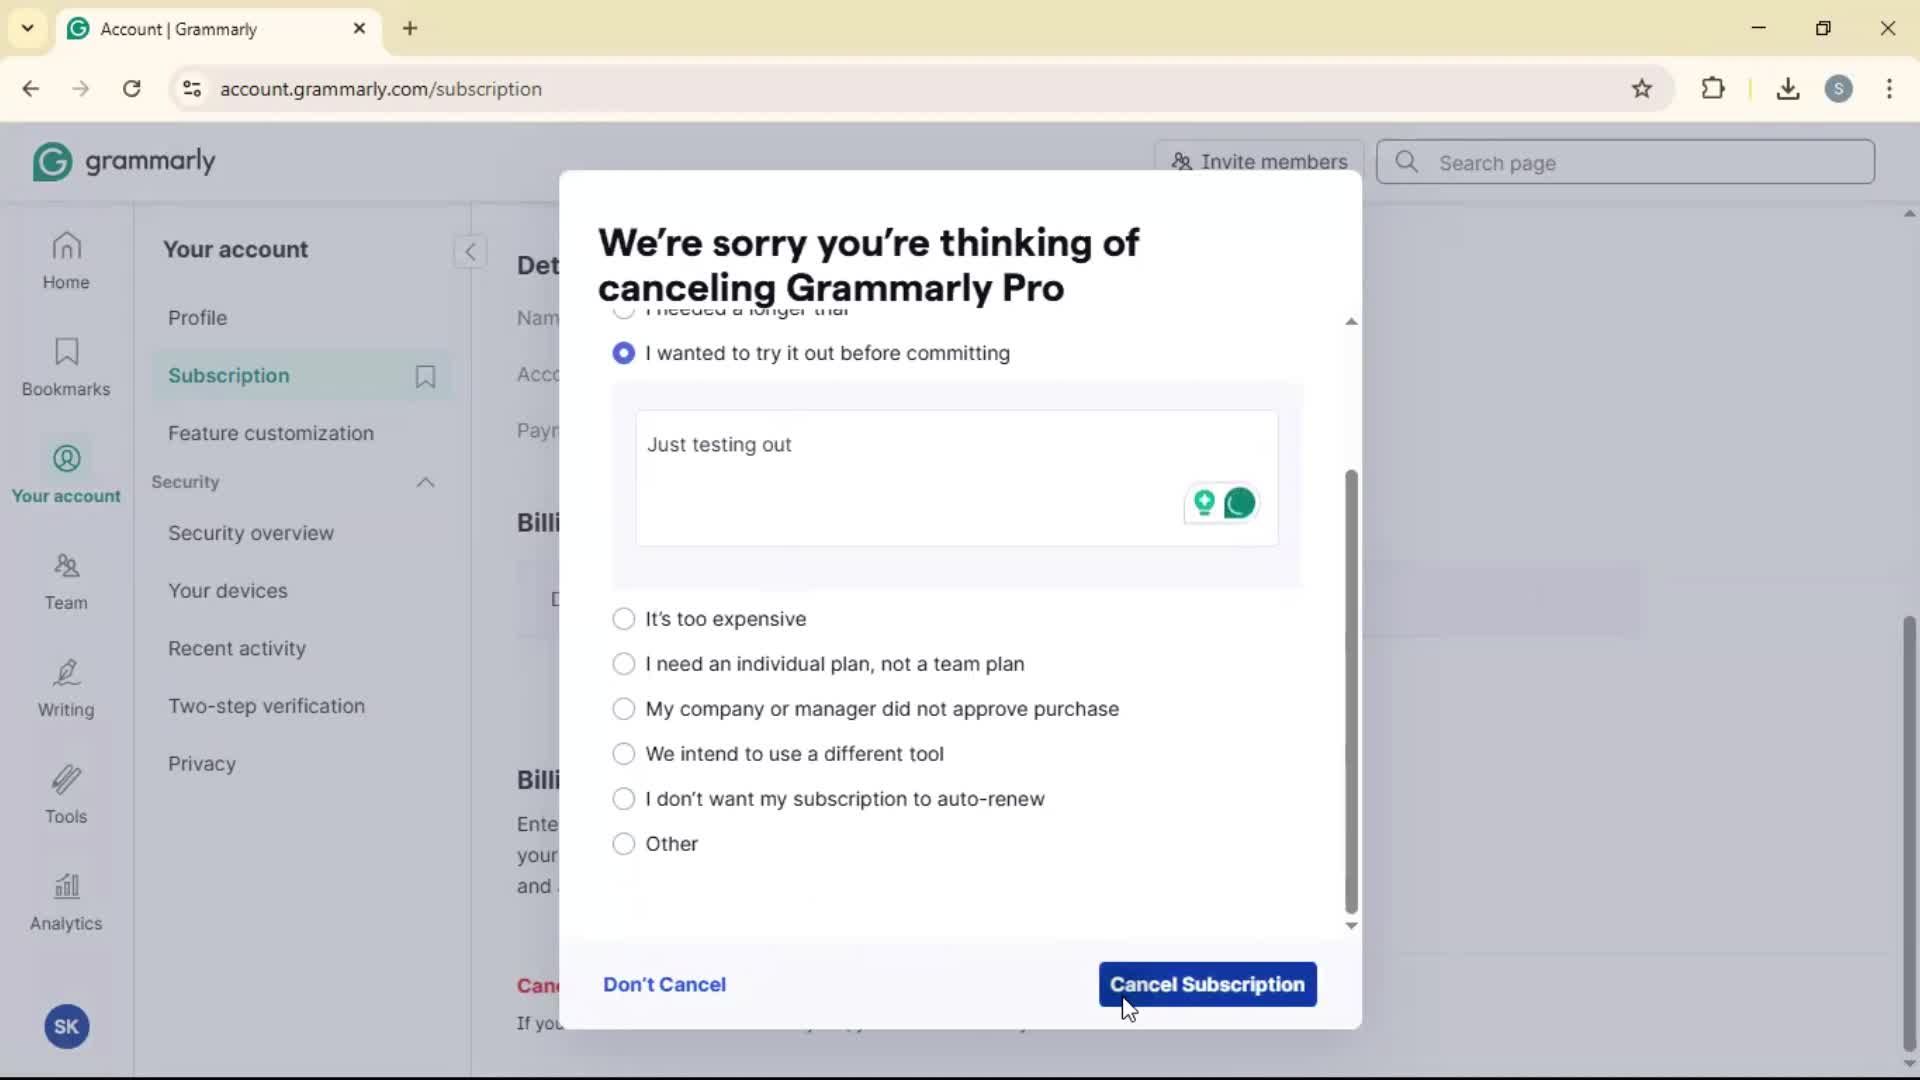Screen dimensions: 1920x1080
Task: Click the Grammarly green widget in textbox
Action: 1240,503
